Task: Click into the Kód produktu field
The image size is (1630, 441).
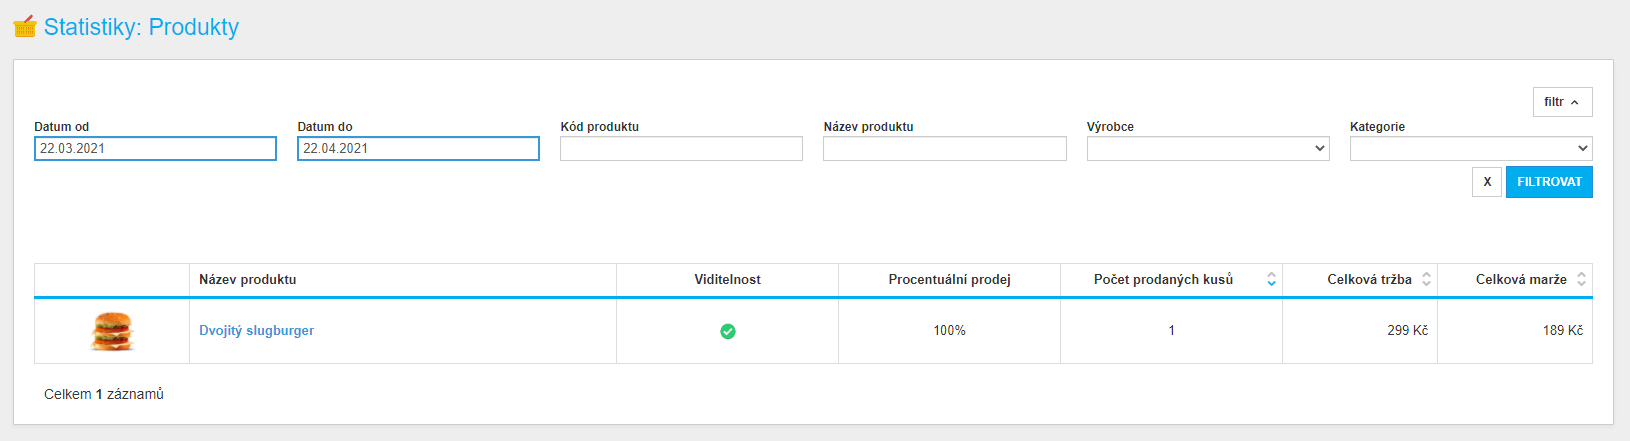Action: [x=681, y=149]
